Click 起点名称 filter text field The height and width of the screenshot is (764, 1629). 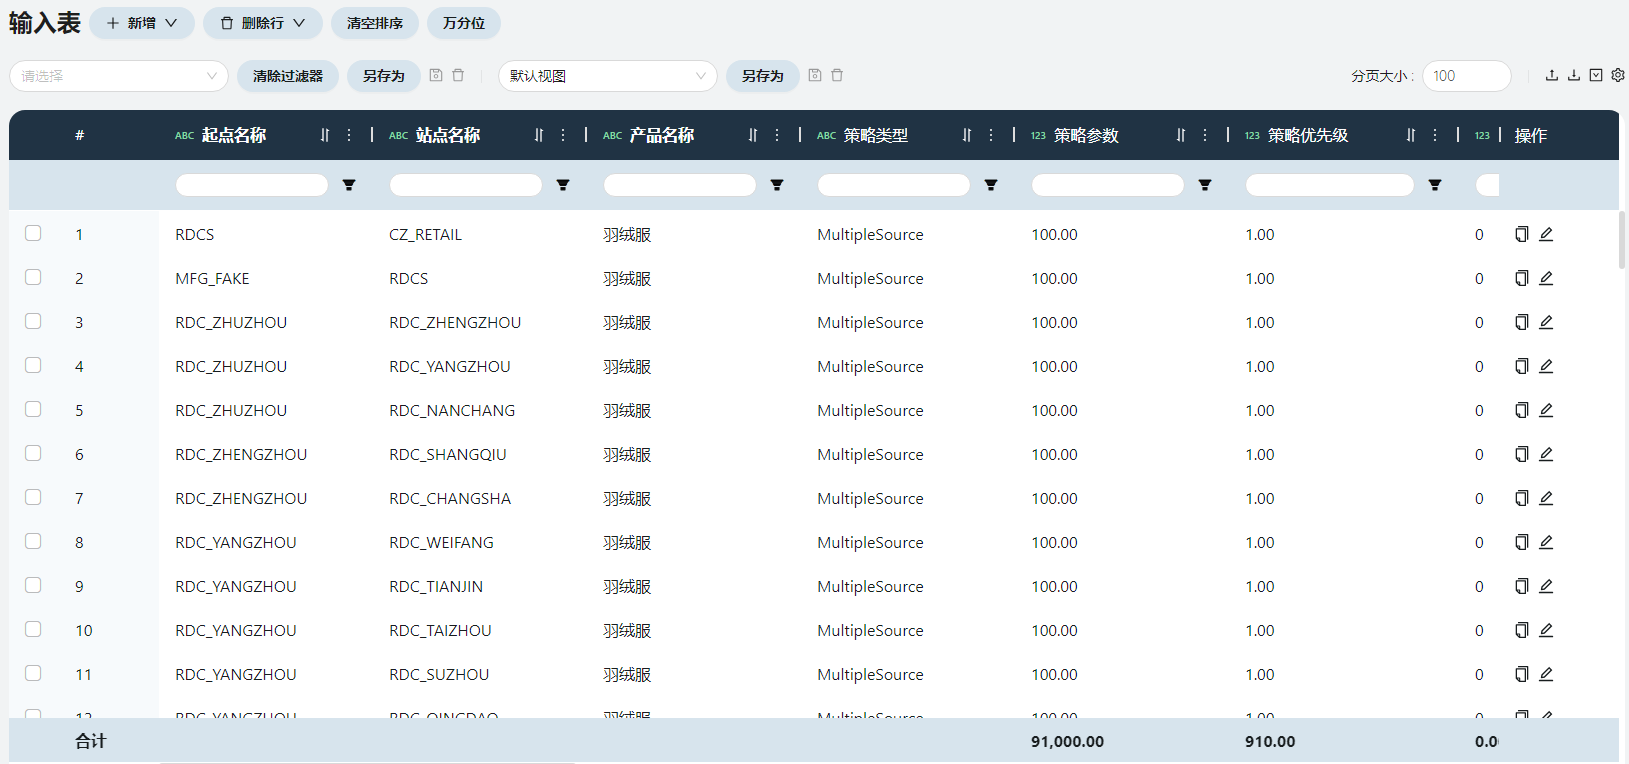tap(252, 185)
